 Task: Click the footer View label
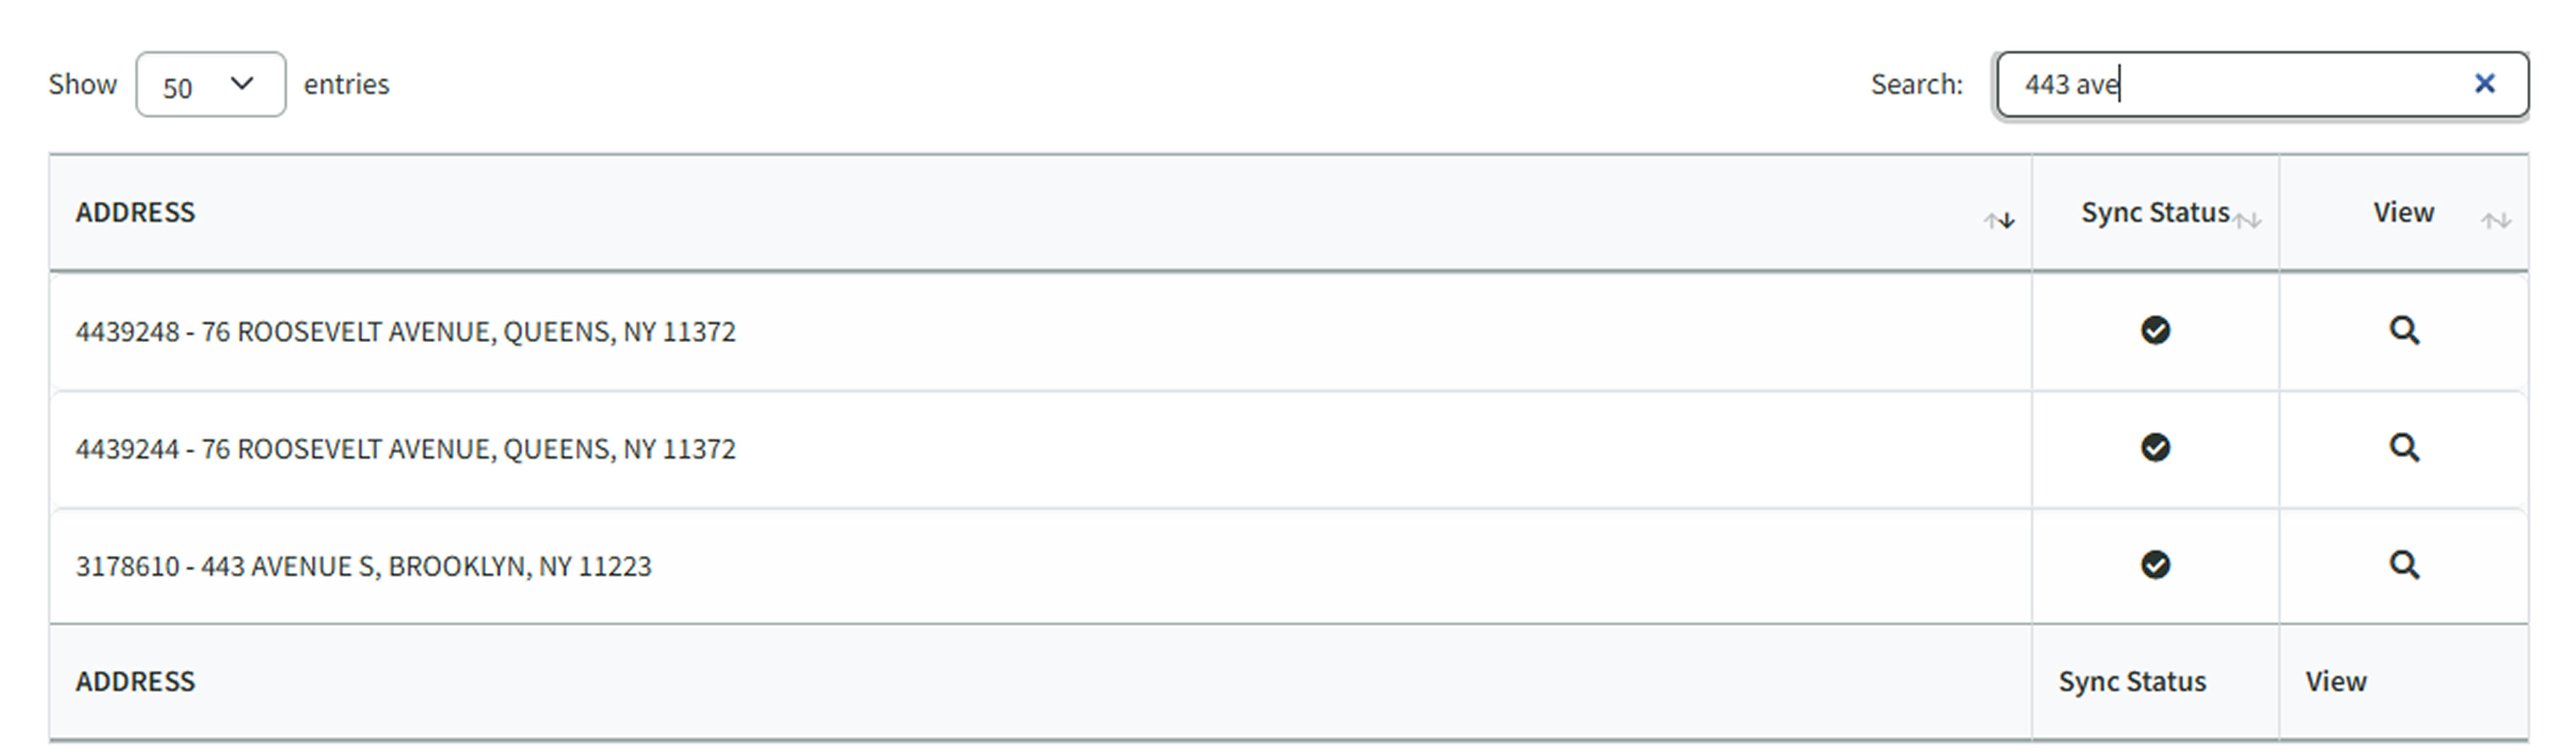coord(2336,682)
